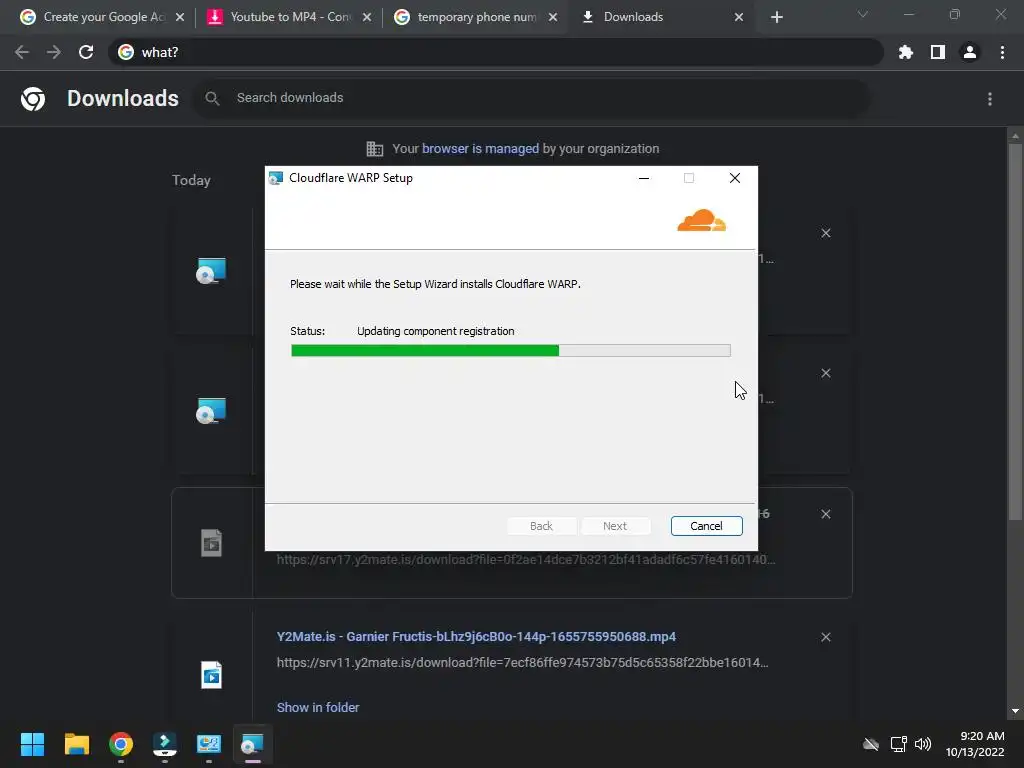Reload the current page
The width and height of the screenshot is (1024, 768).
coord(86,52)
